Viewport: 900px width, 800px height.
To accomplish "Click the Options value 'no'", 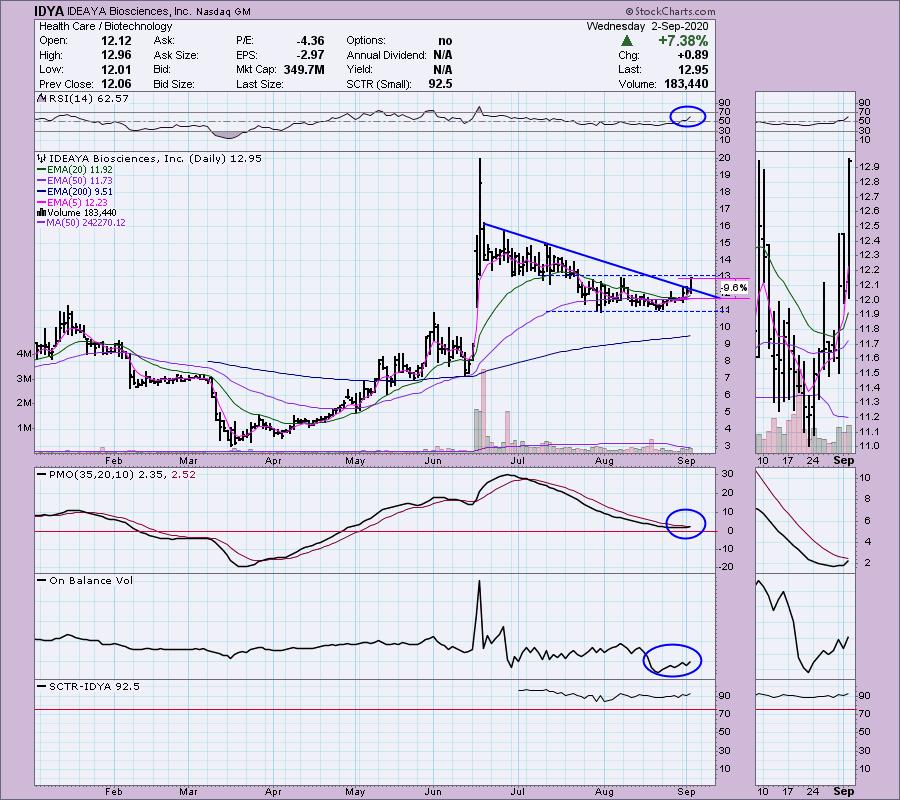I will coord(445,41).
